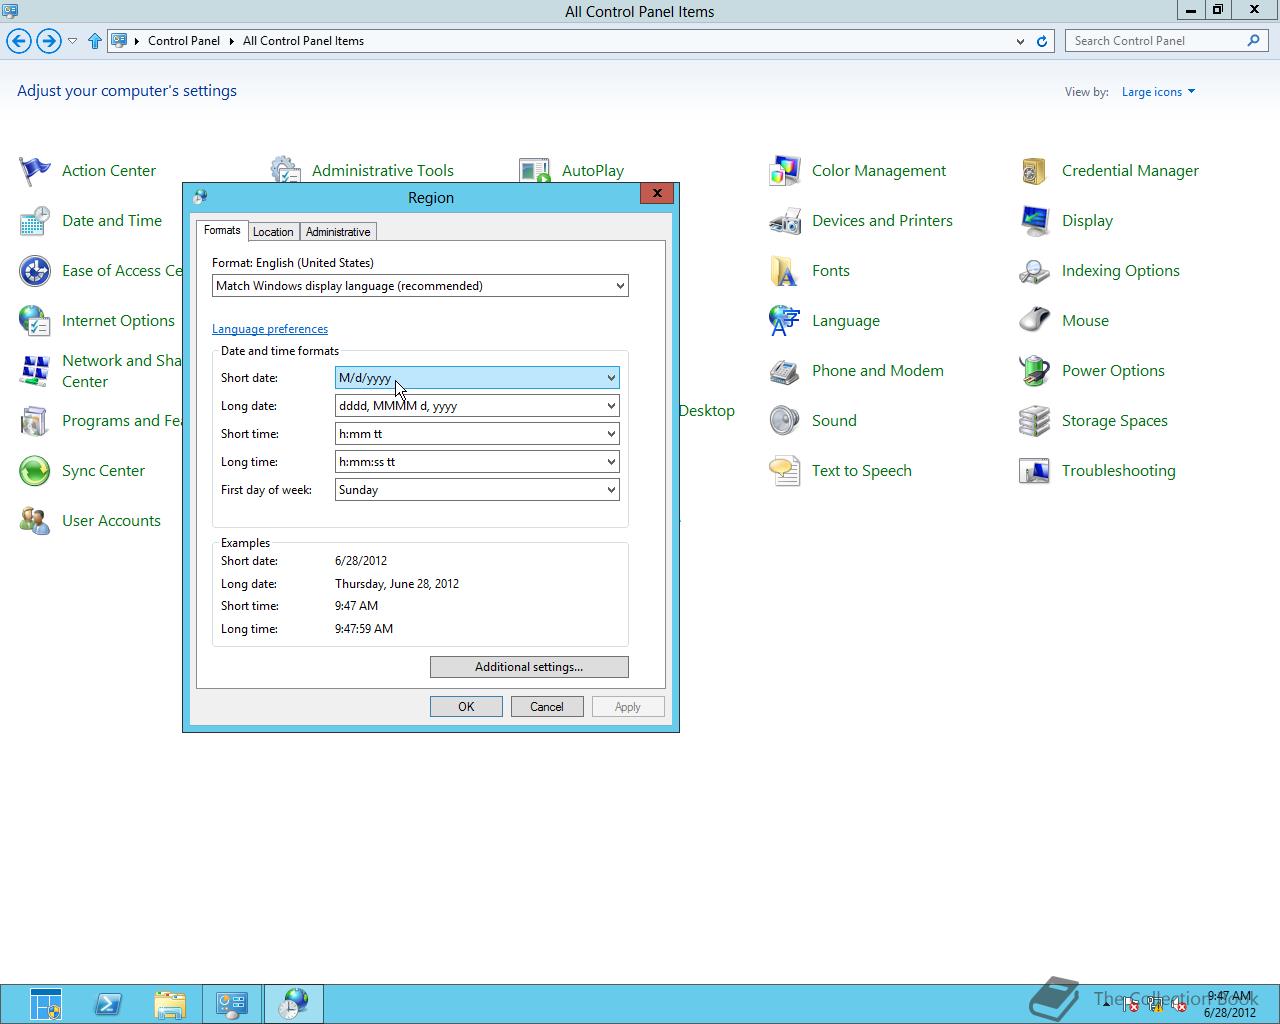Click the Display monitor icon
The image size is (1280, 1024).
pyautogui.click(x=1035, y=221)
